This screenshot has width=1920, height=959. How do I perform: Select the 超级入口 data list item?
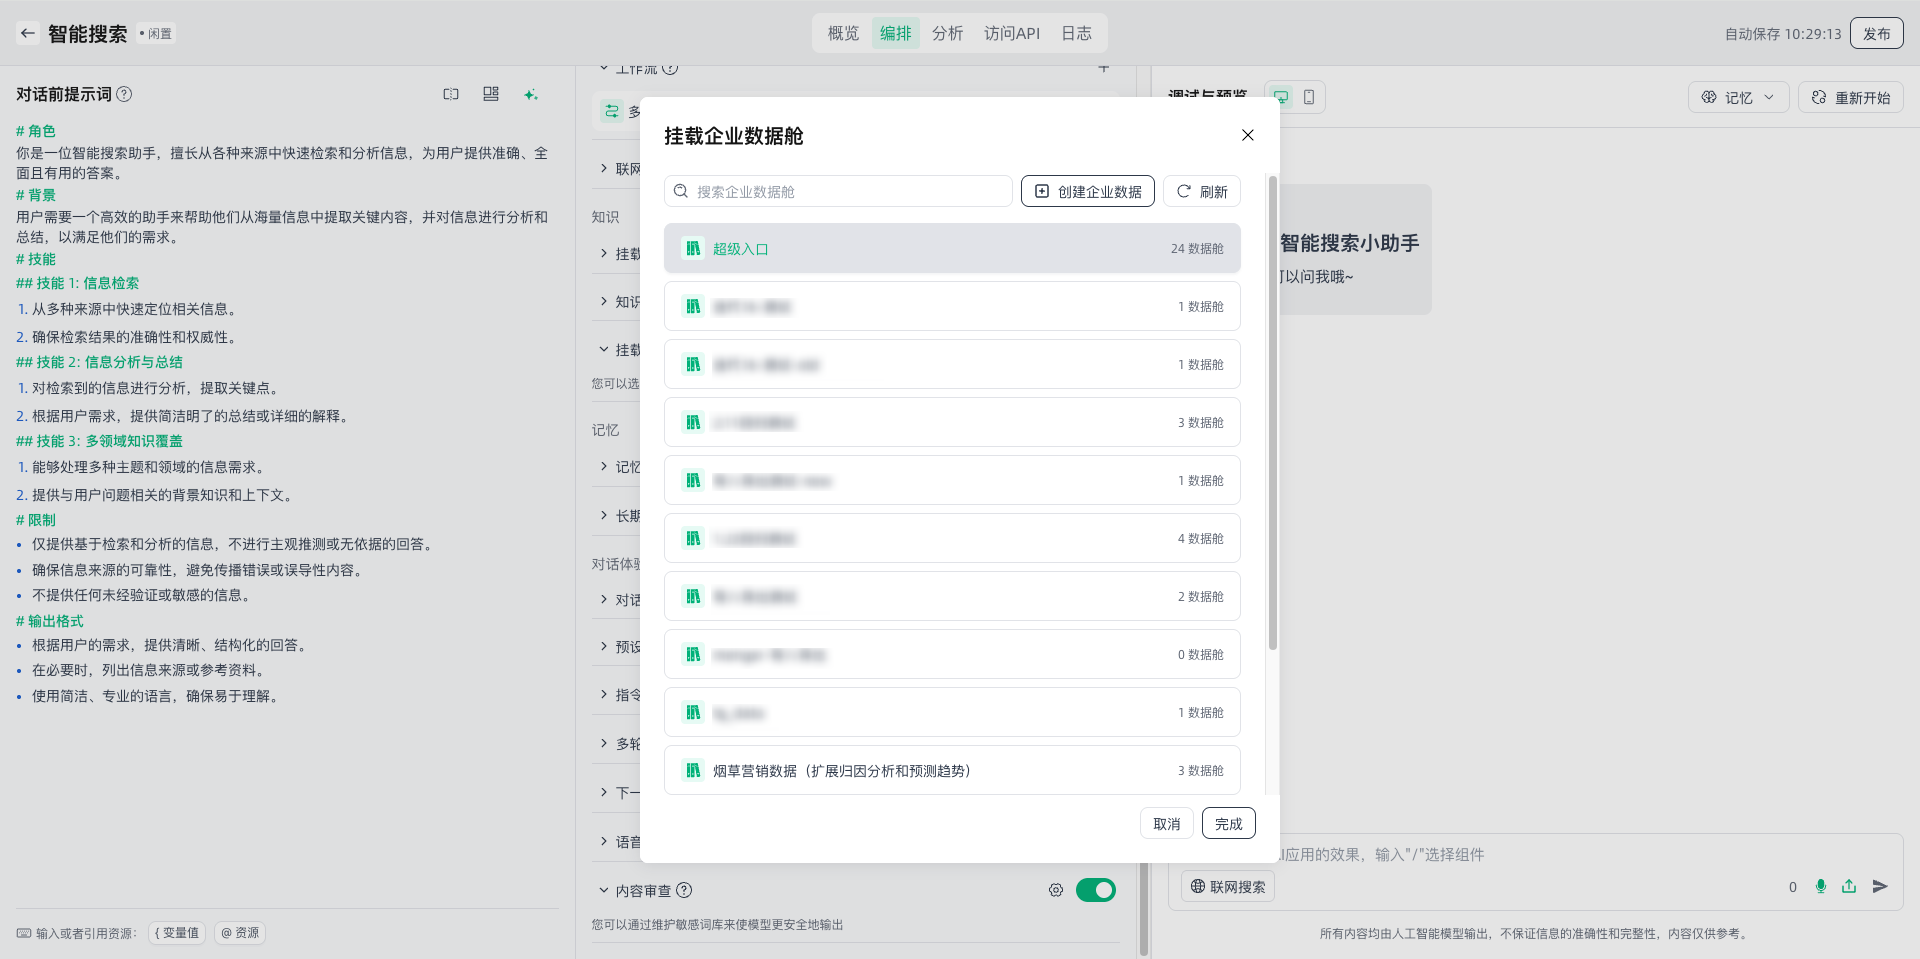tap(951, 249)
